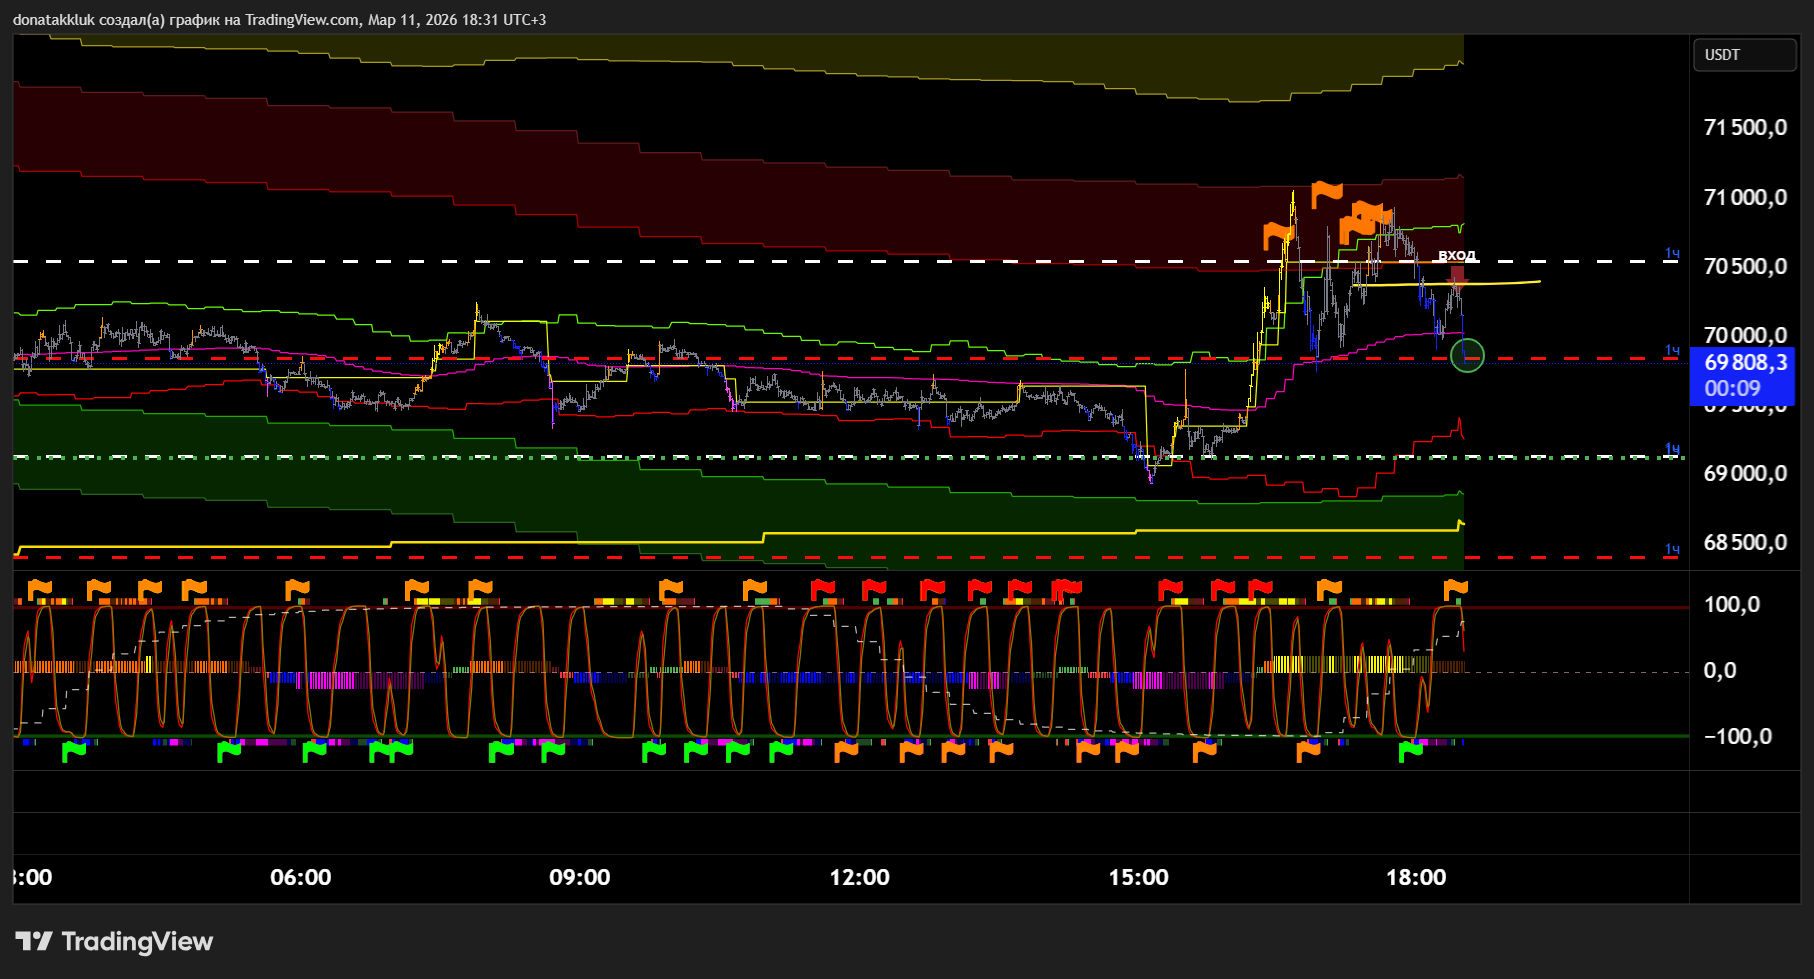Viewport: 1814px width, 979px height.
Task: Click the first green flag in the oscillator pane
Action: click(x=74, y=750)
